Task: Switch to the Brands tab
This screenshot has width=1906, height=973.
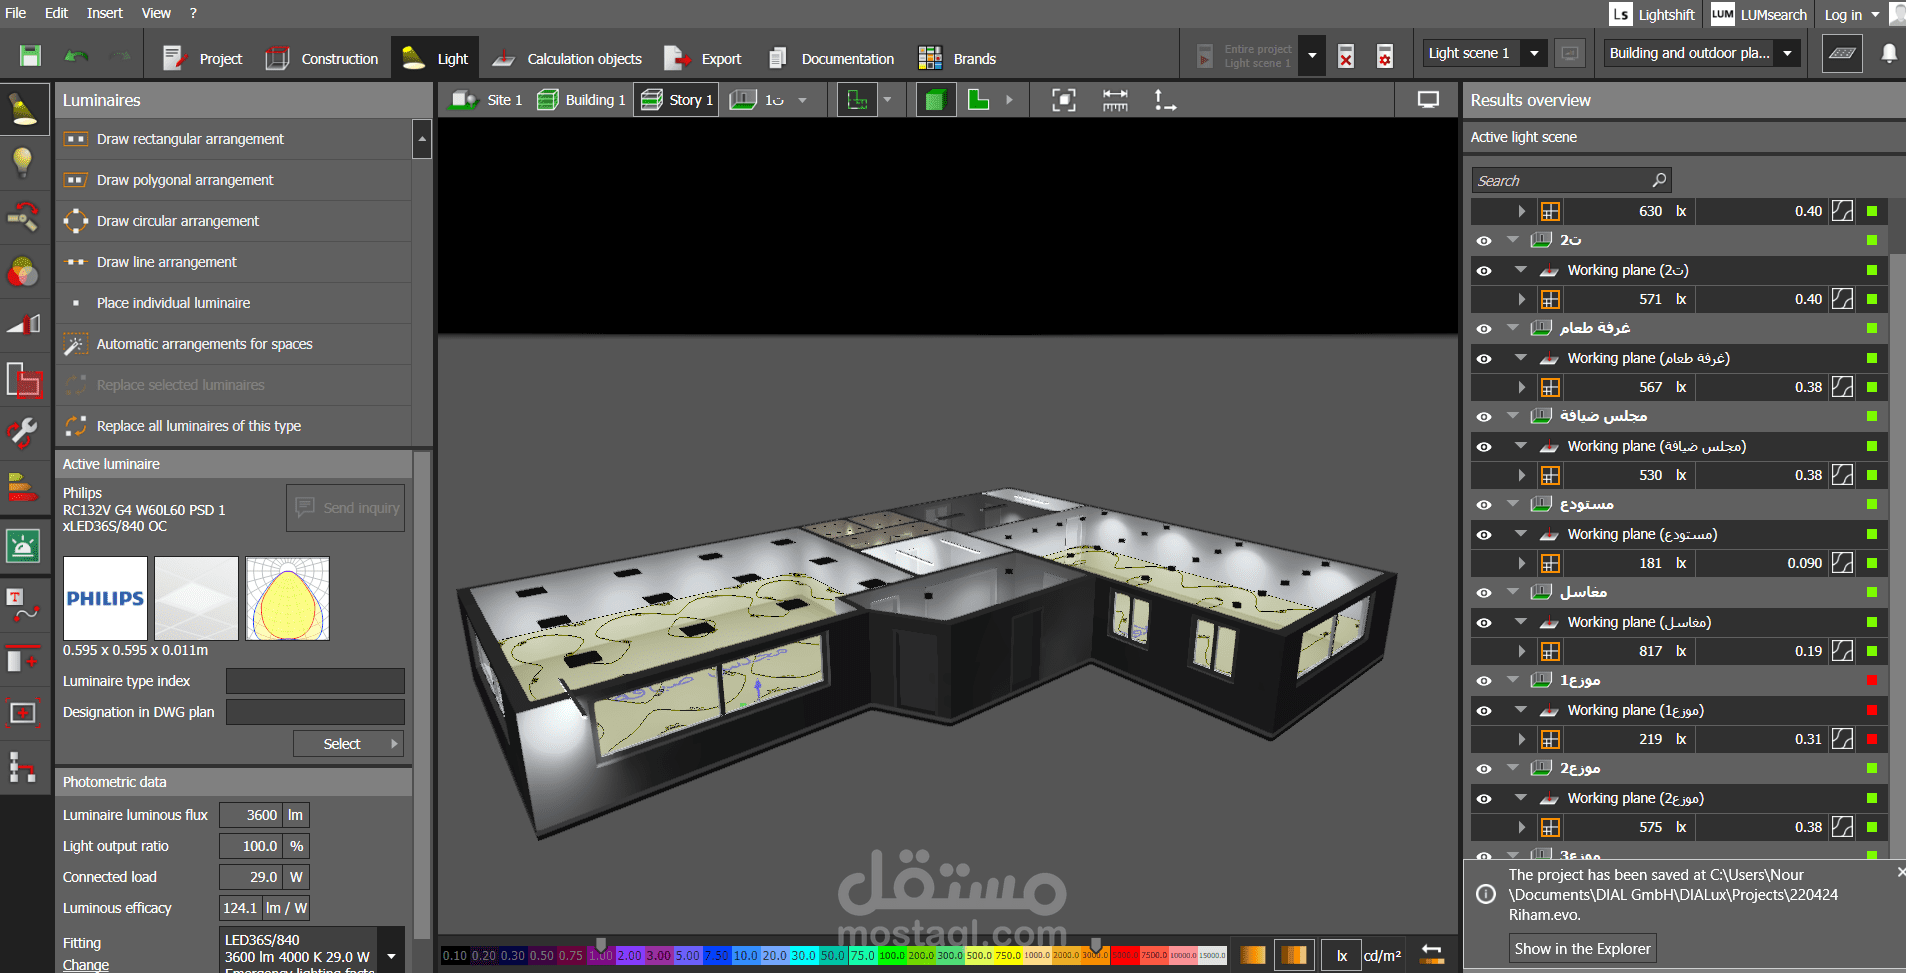Action: click(957, 59)
